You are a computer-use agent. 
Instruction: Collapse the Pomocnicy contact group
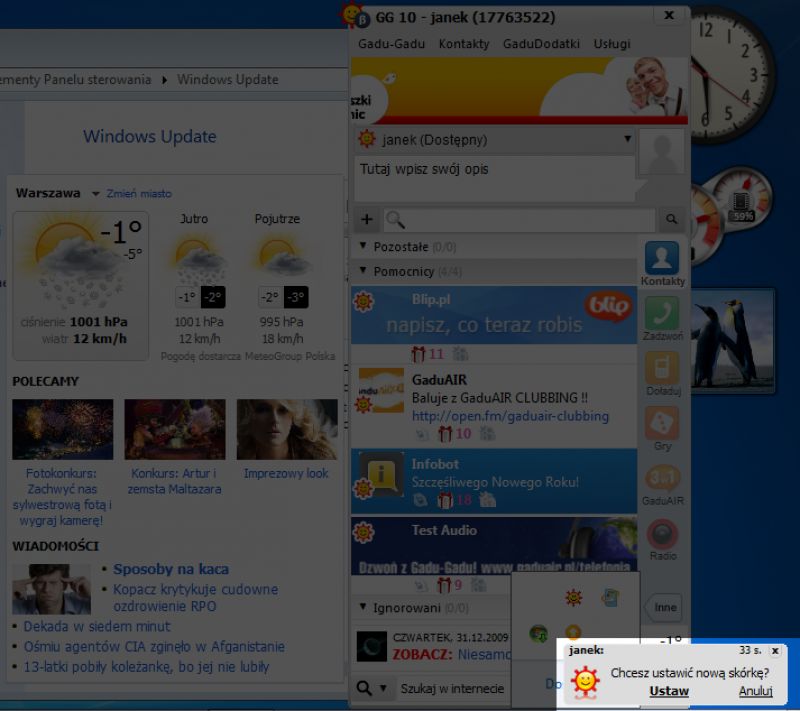(363, 270)
